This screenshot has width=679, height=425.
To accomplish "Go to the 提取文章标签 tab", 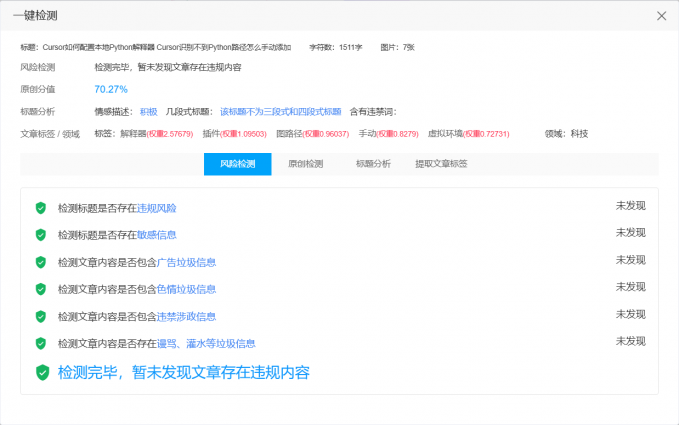I will (x=441, y=164).
